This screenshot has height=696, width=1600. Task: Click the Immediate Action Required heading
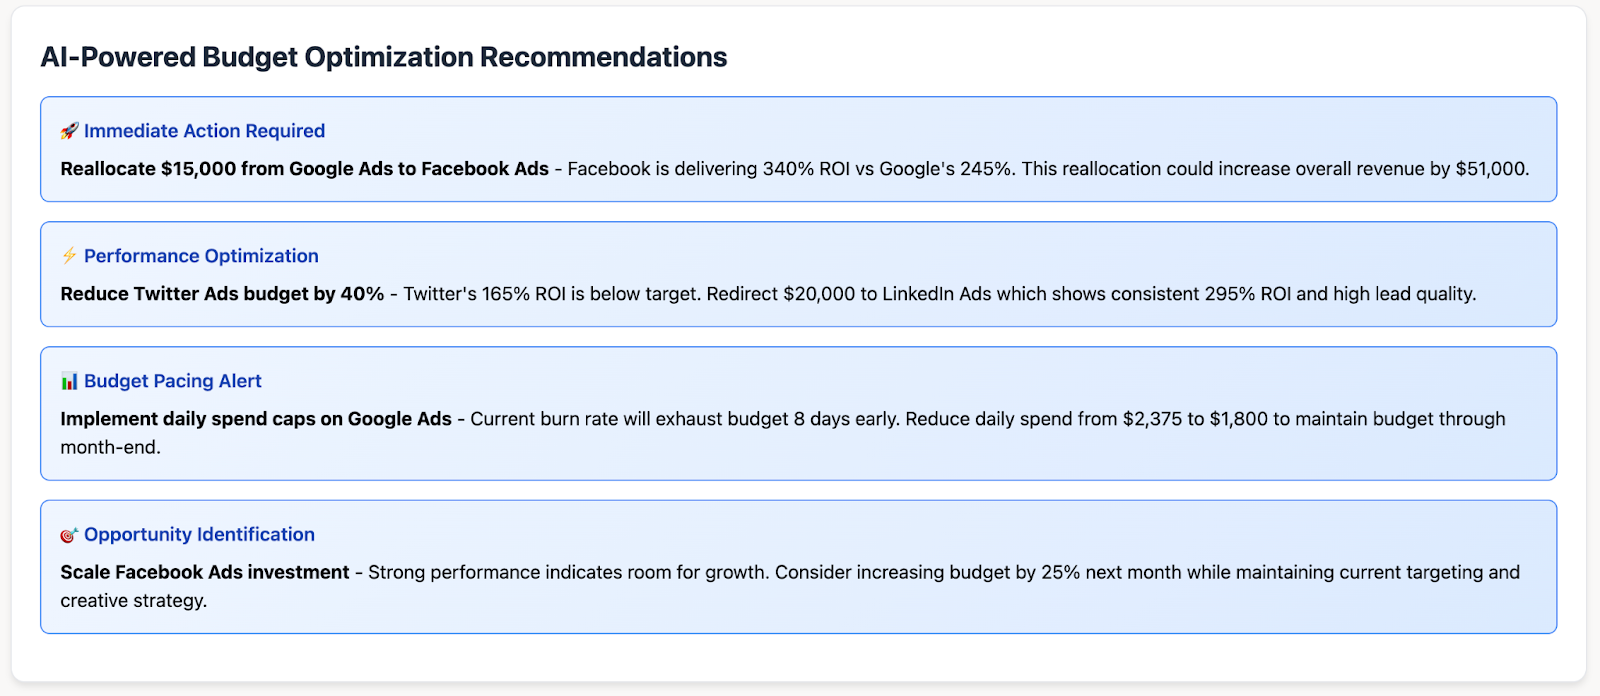pos(204,131)
